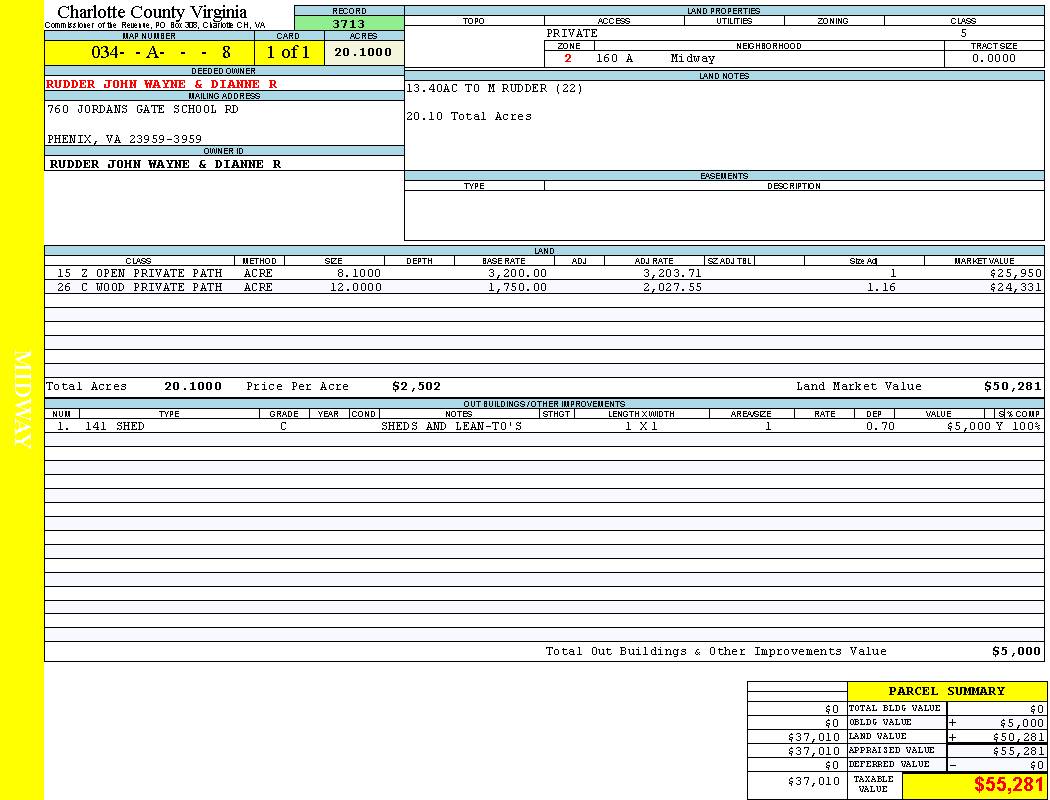Viewport: 1050px width, 800px height.
Task: Click the record number 3713 field
Action: [x=349, y=24]
